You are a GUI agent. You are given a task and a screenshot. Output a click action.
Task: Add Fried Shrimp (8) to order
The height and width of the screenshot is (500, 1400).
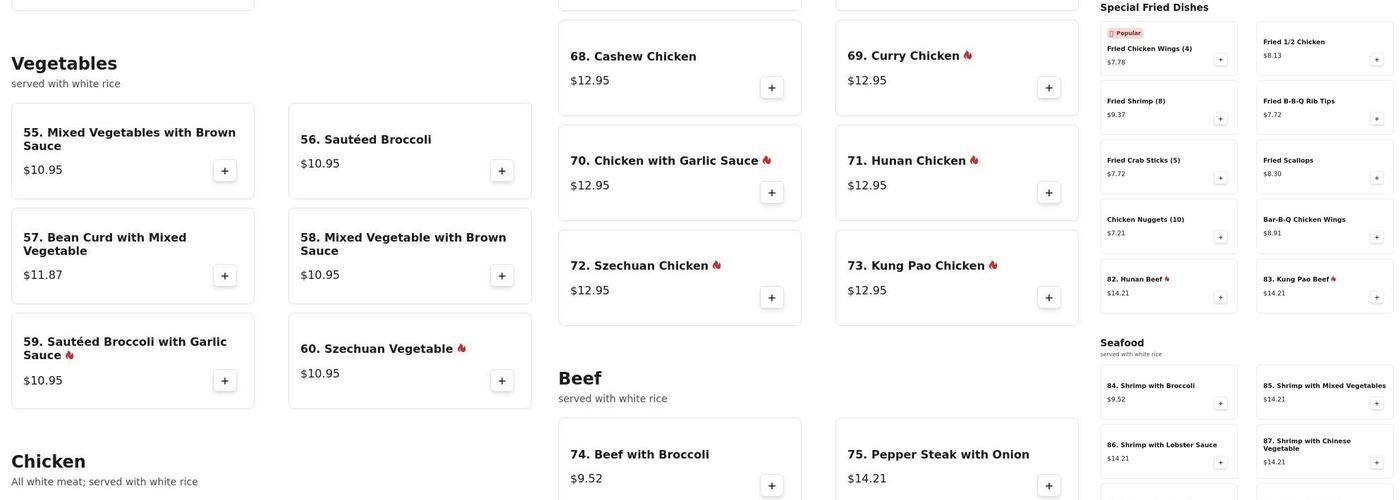click(1220, 119)
